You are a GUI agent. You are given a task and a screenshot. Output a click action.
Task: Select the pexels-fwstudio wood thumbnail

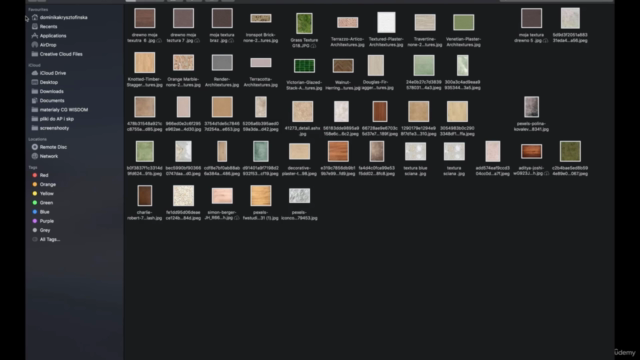point(261,196)
